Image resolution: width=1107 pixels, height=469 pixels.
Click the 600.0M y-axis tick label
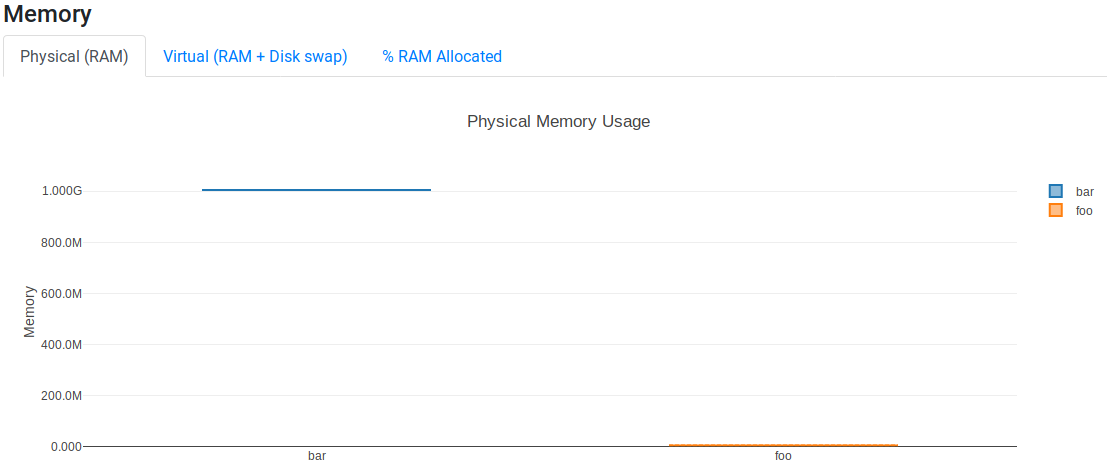[60, 294]
